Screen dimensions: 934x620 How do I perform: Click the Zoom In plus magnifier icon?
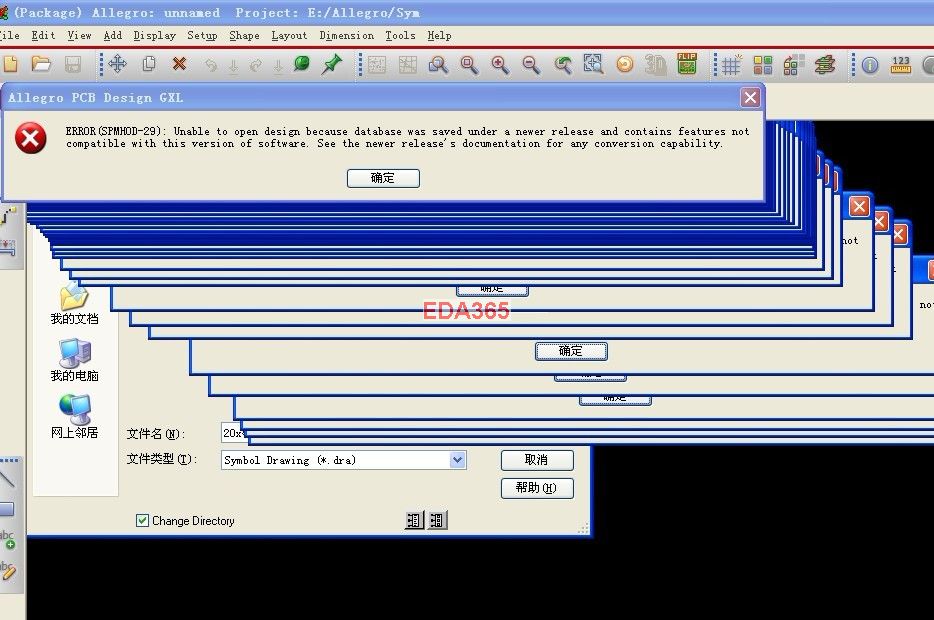500,64
